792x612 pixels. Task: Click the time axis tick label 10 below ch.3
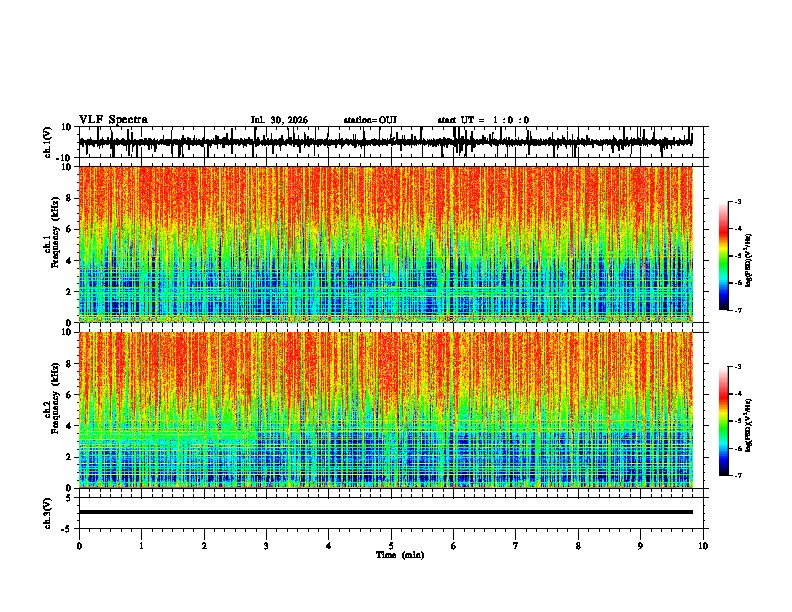(703, 546)
